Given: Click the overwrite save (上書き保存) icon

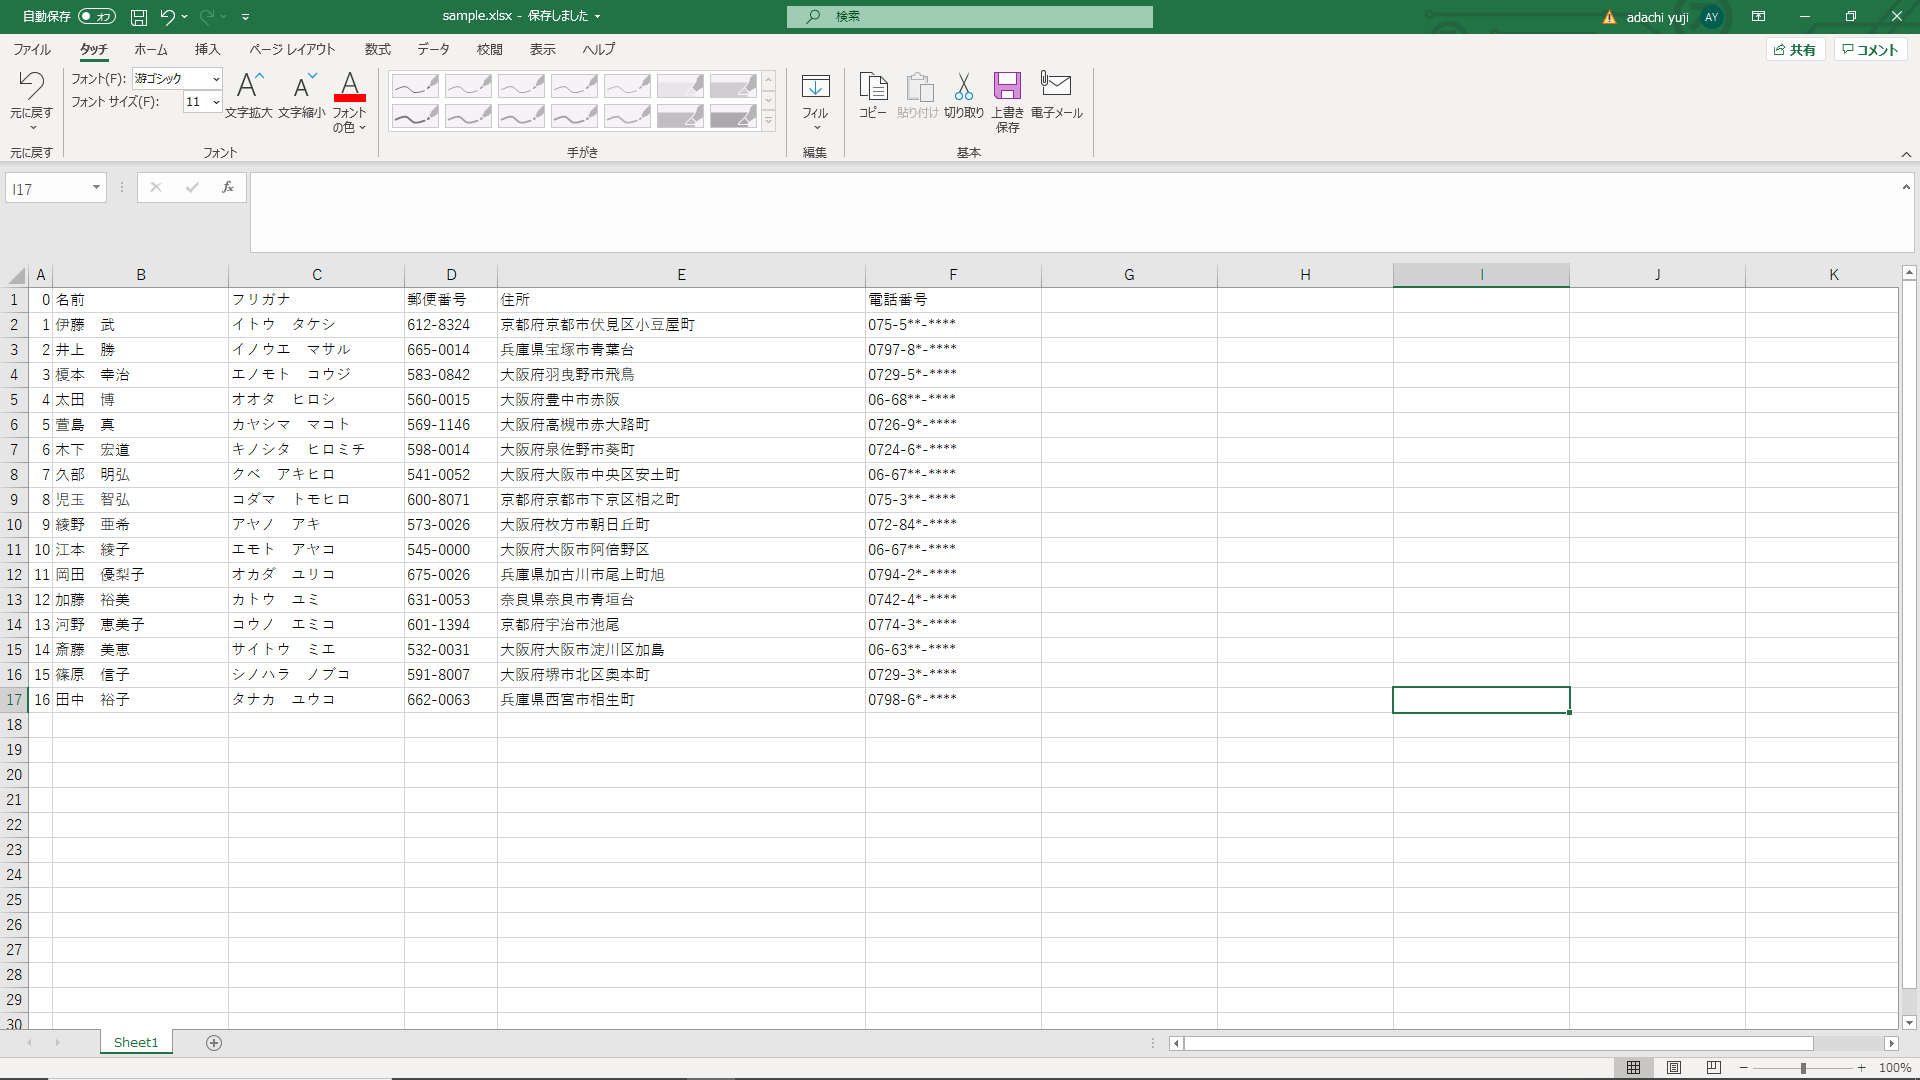Looking at the screenshot, I should (1007, 88).
